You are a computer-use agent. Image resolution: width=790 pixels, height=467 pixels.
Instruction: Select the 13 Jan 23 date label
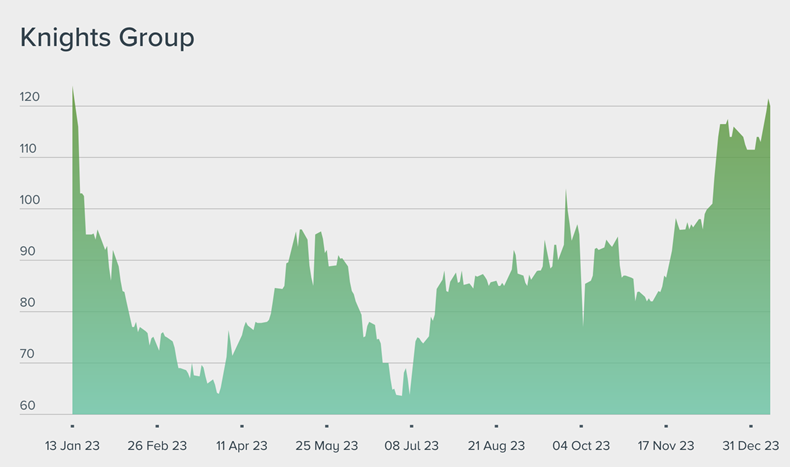pos(72,445)
